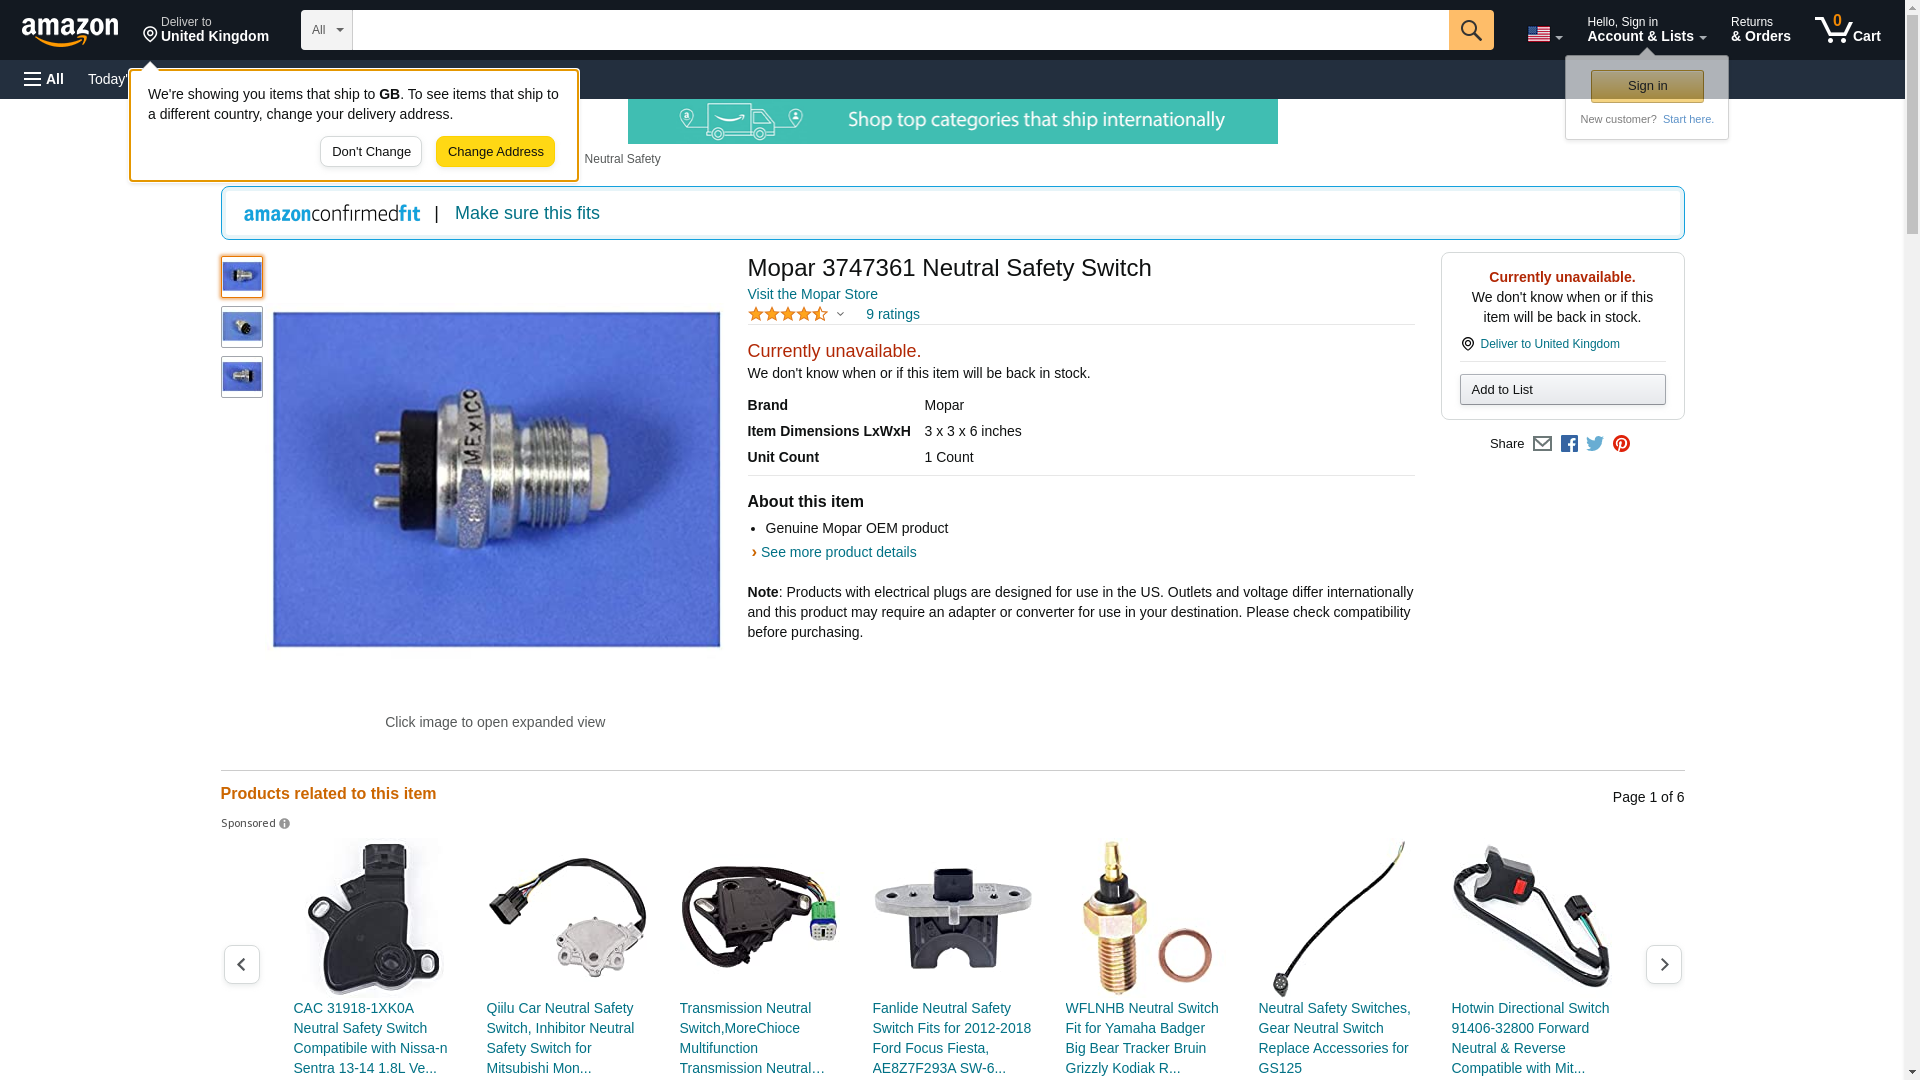This screenshot has height=1080, width=1920.
Task: Share product on Twitter icon
Action: tap(1595, 444)
